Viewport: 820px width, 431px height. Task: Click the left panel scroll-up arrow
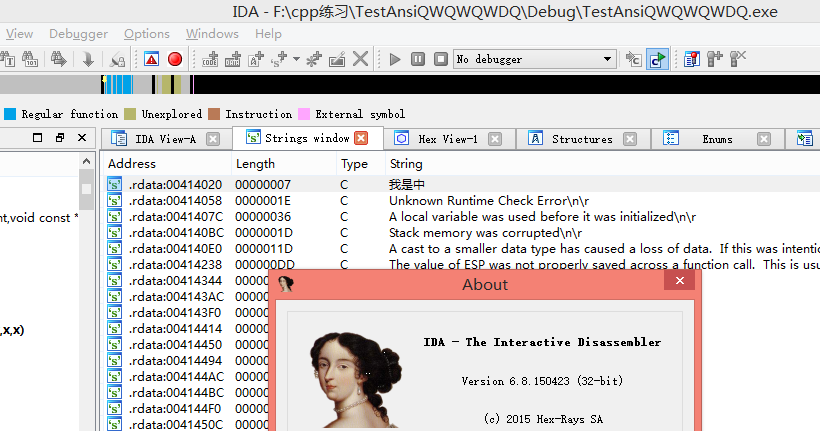pyautogui.click(x=86, y=161)
